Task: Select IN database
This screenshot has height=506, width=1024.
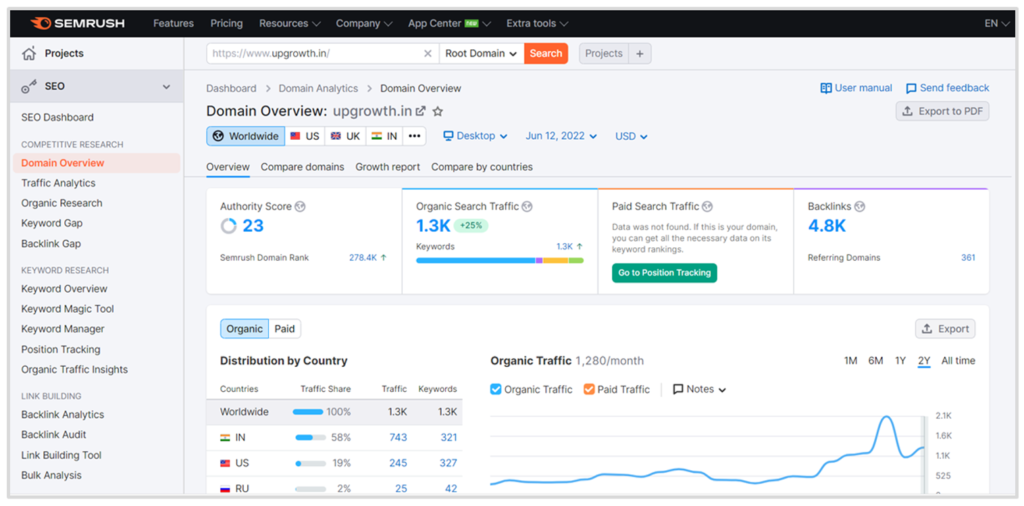Action: pyautogui.click(x=384, y=136)
